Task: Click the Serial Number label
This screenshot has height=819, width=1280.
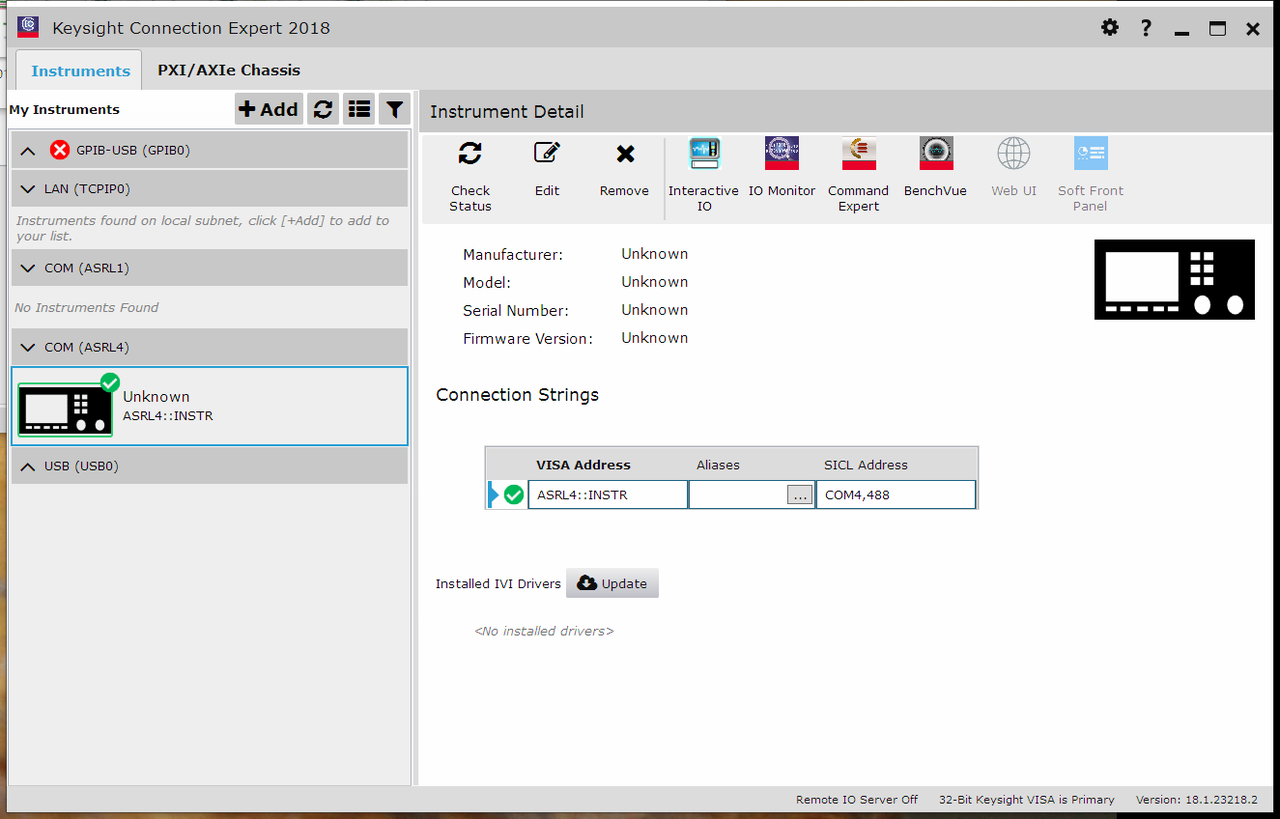Action: pyautogui.click(x=516, y=311)
